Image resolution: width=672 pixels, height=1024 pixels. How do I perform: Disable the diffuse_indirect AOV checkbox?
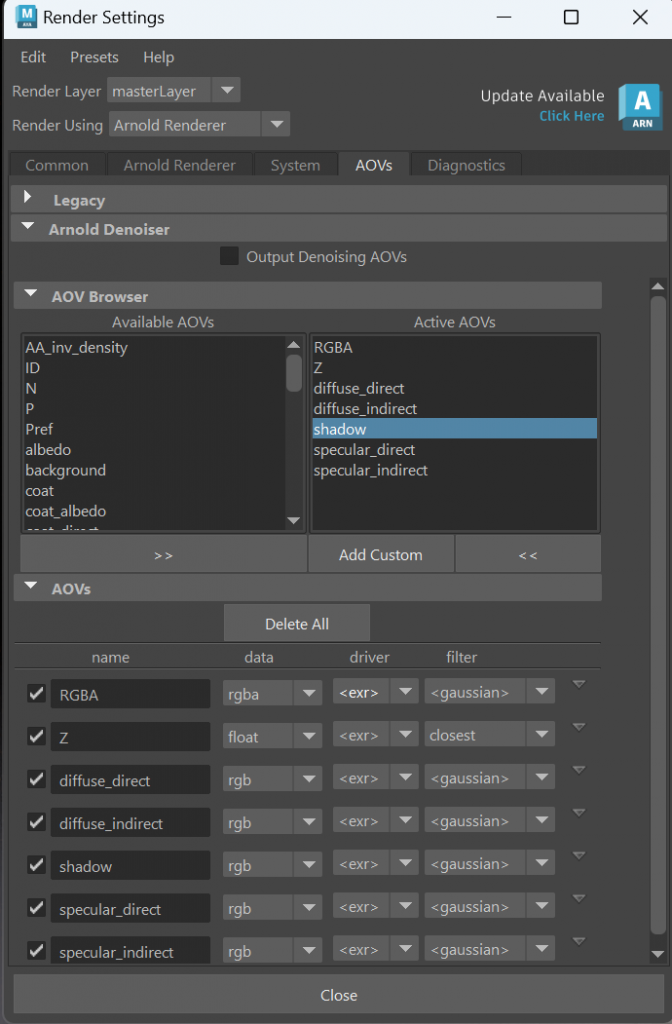pos(37,822)
